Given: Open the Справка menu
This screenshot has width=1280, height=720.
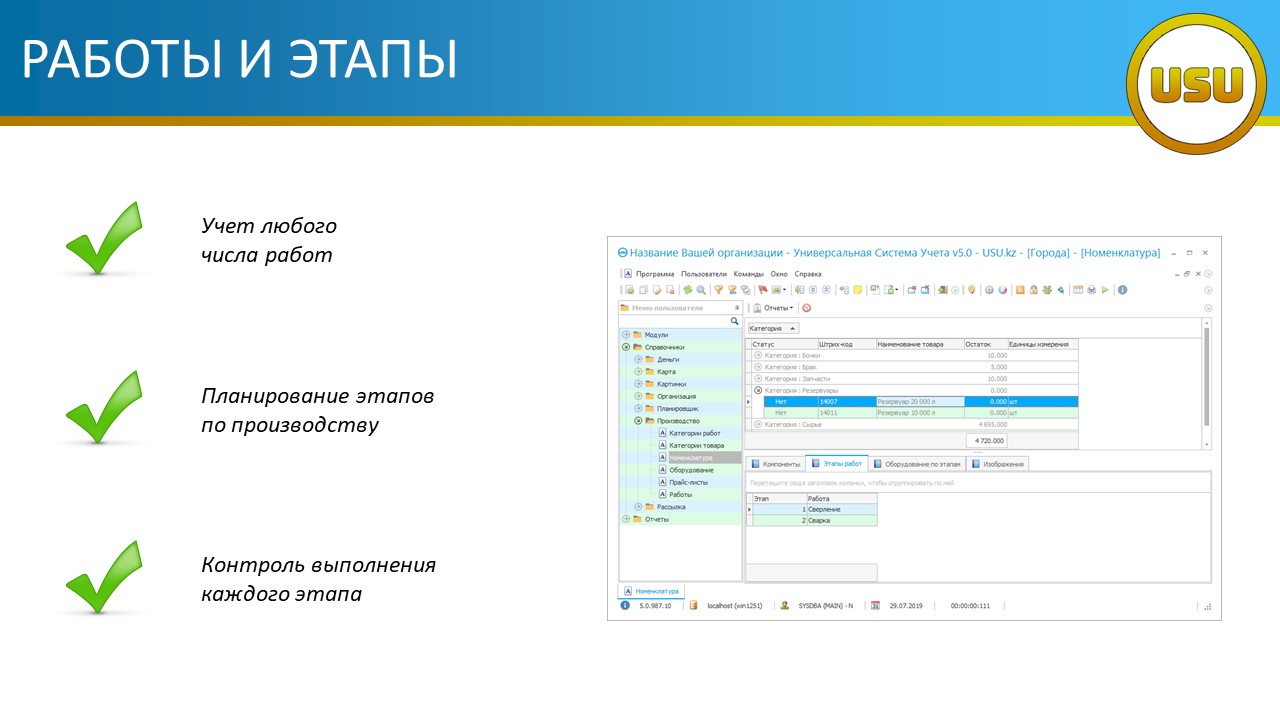Looking at the screenshot, I should click(808, 273).
